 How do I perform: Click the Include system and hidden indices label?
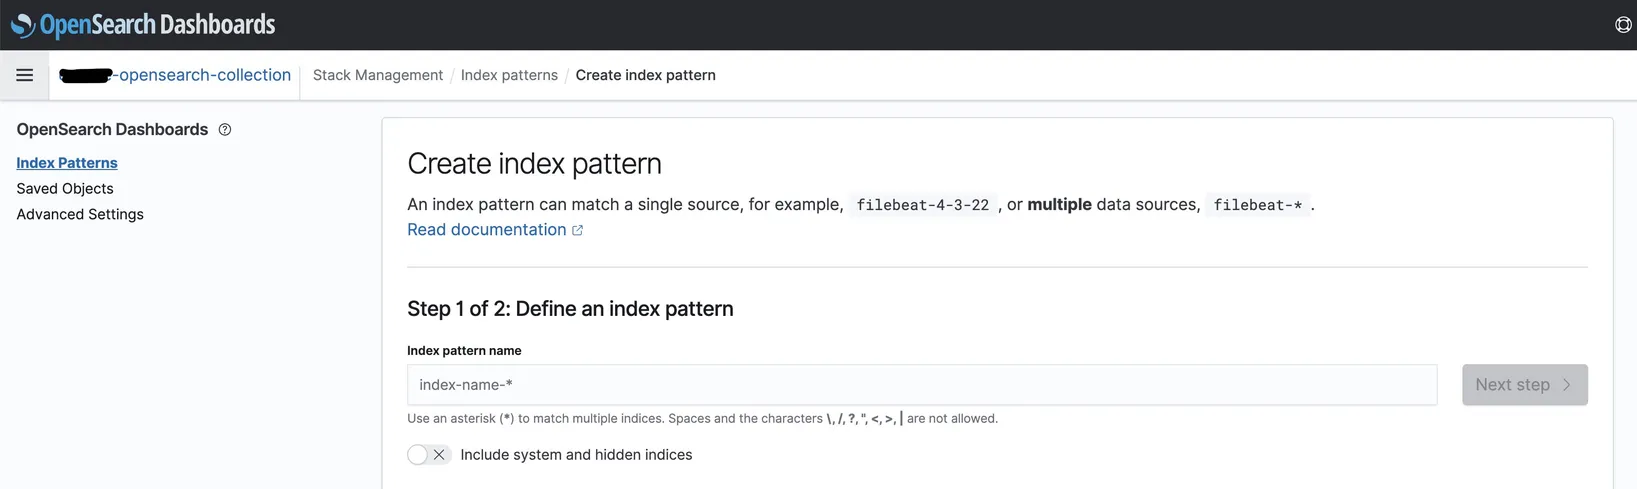pos(576,455)
